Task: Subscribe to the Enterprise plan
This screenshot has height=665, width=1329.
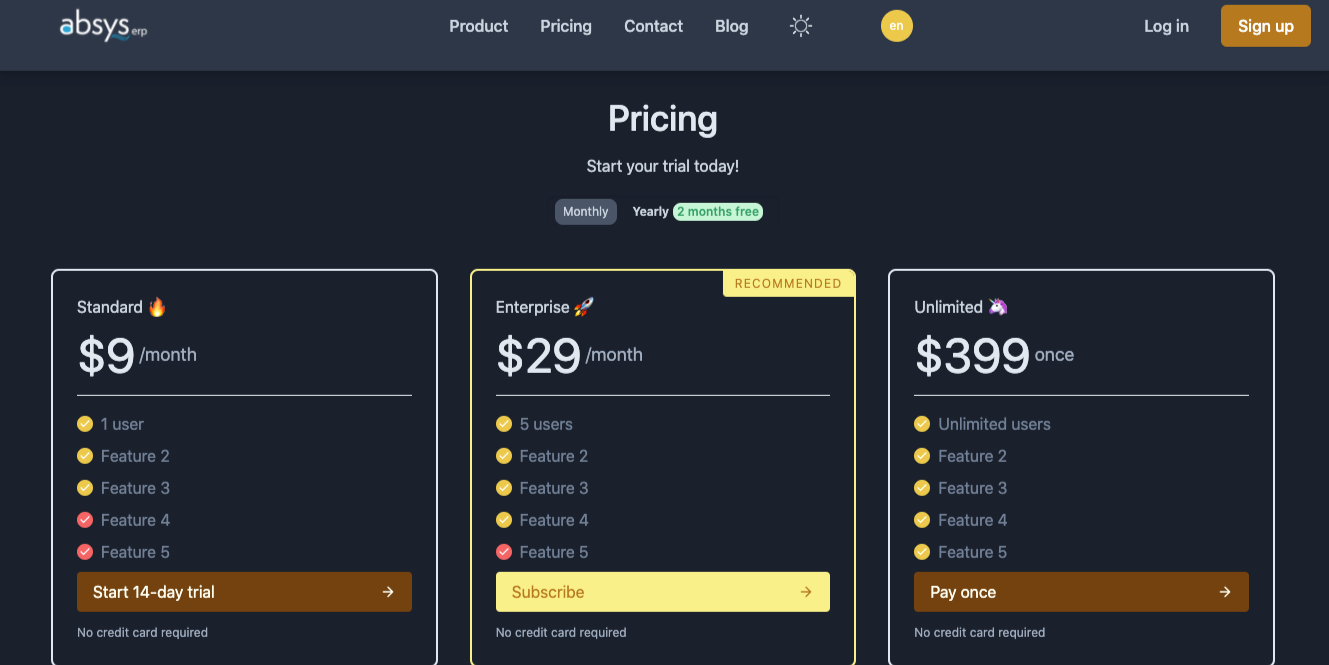Action: (662, 591)
